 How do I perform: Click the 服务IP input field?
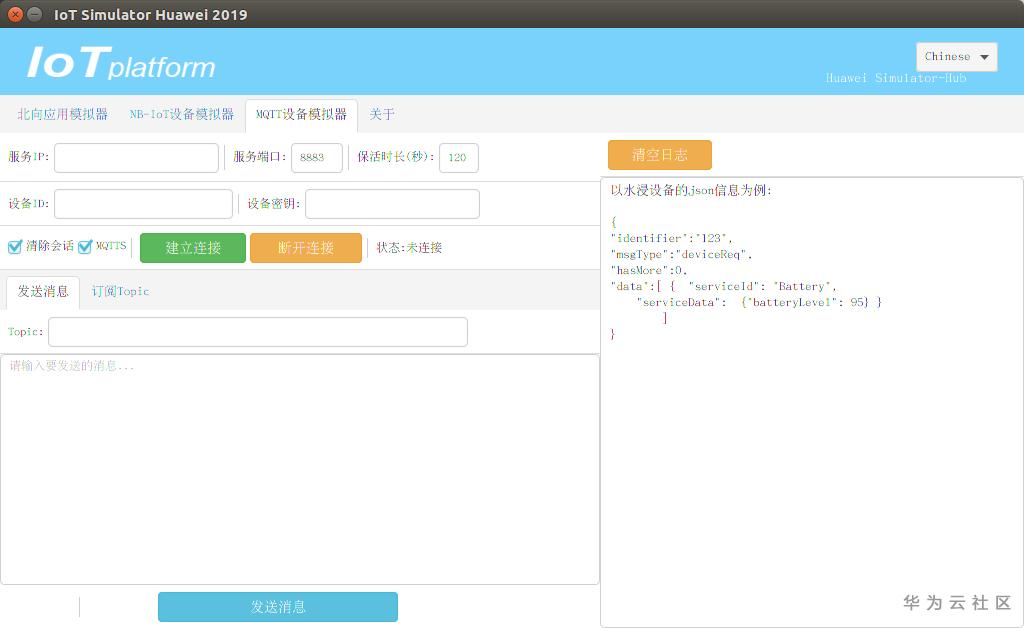pos(136,157)
